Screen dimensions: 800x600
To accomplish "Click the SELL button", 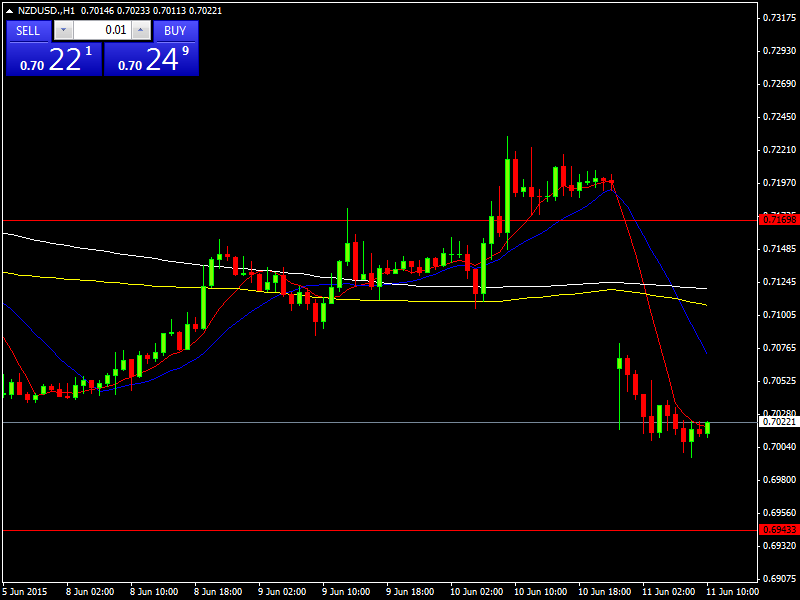I will click(x=28, y=31).
